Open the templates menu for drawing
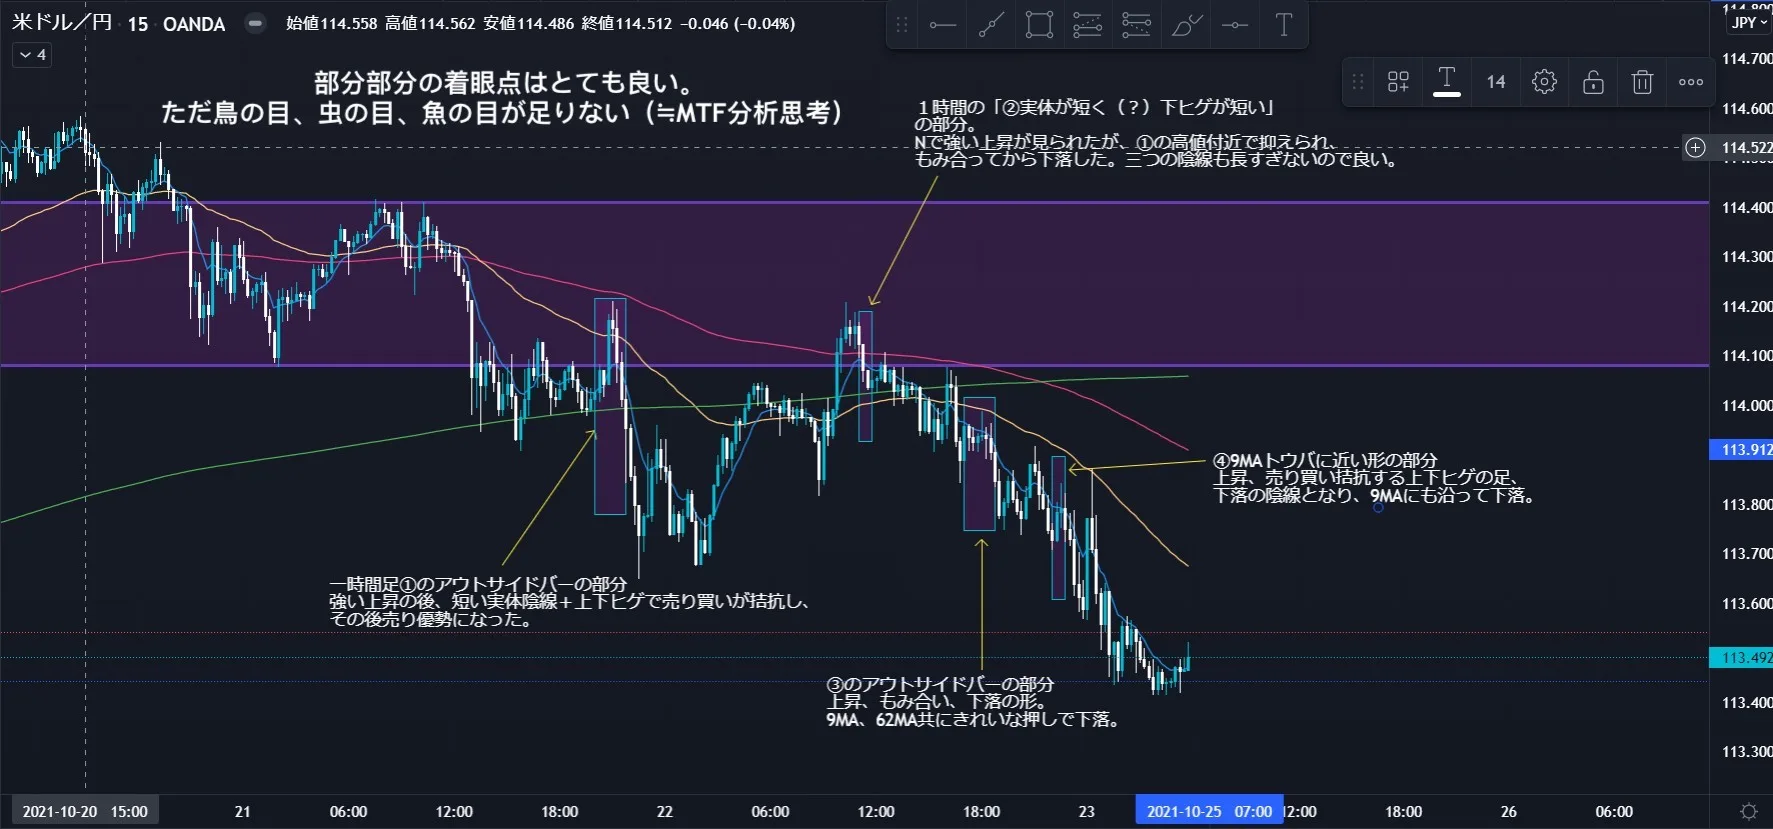1773x829 pixels. (1398, 82)
